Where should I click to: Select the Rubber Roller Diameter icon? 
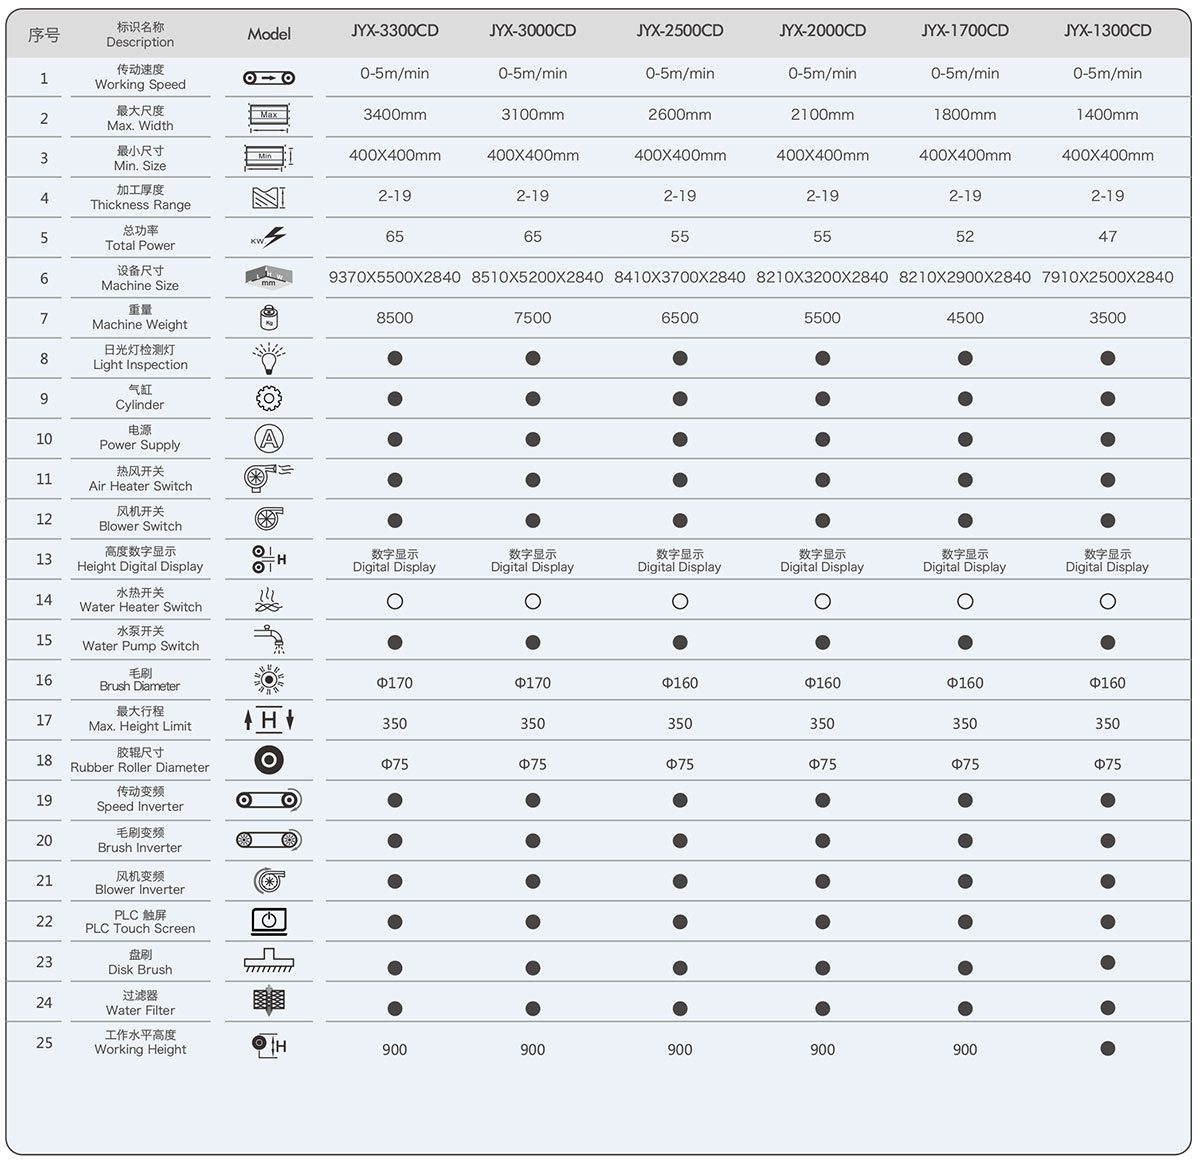tap(268, 760)
